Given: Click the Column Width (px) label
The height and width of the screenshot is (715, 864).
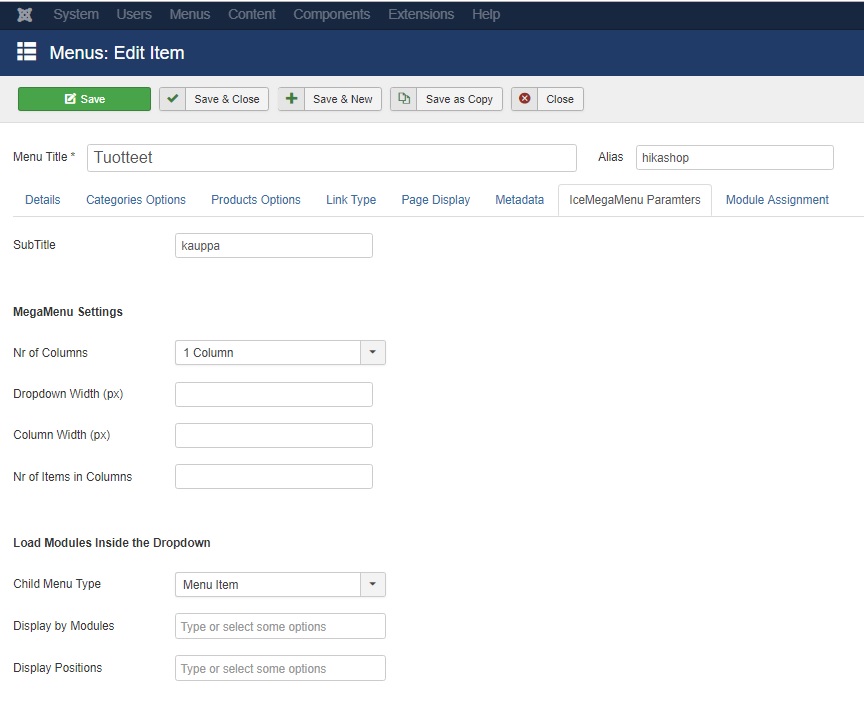Looking at the screenshot, I should pyautogui.click(x=62, y=435).
